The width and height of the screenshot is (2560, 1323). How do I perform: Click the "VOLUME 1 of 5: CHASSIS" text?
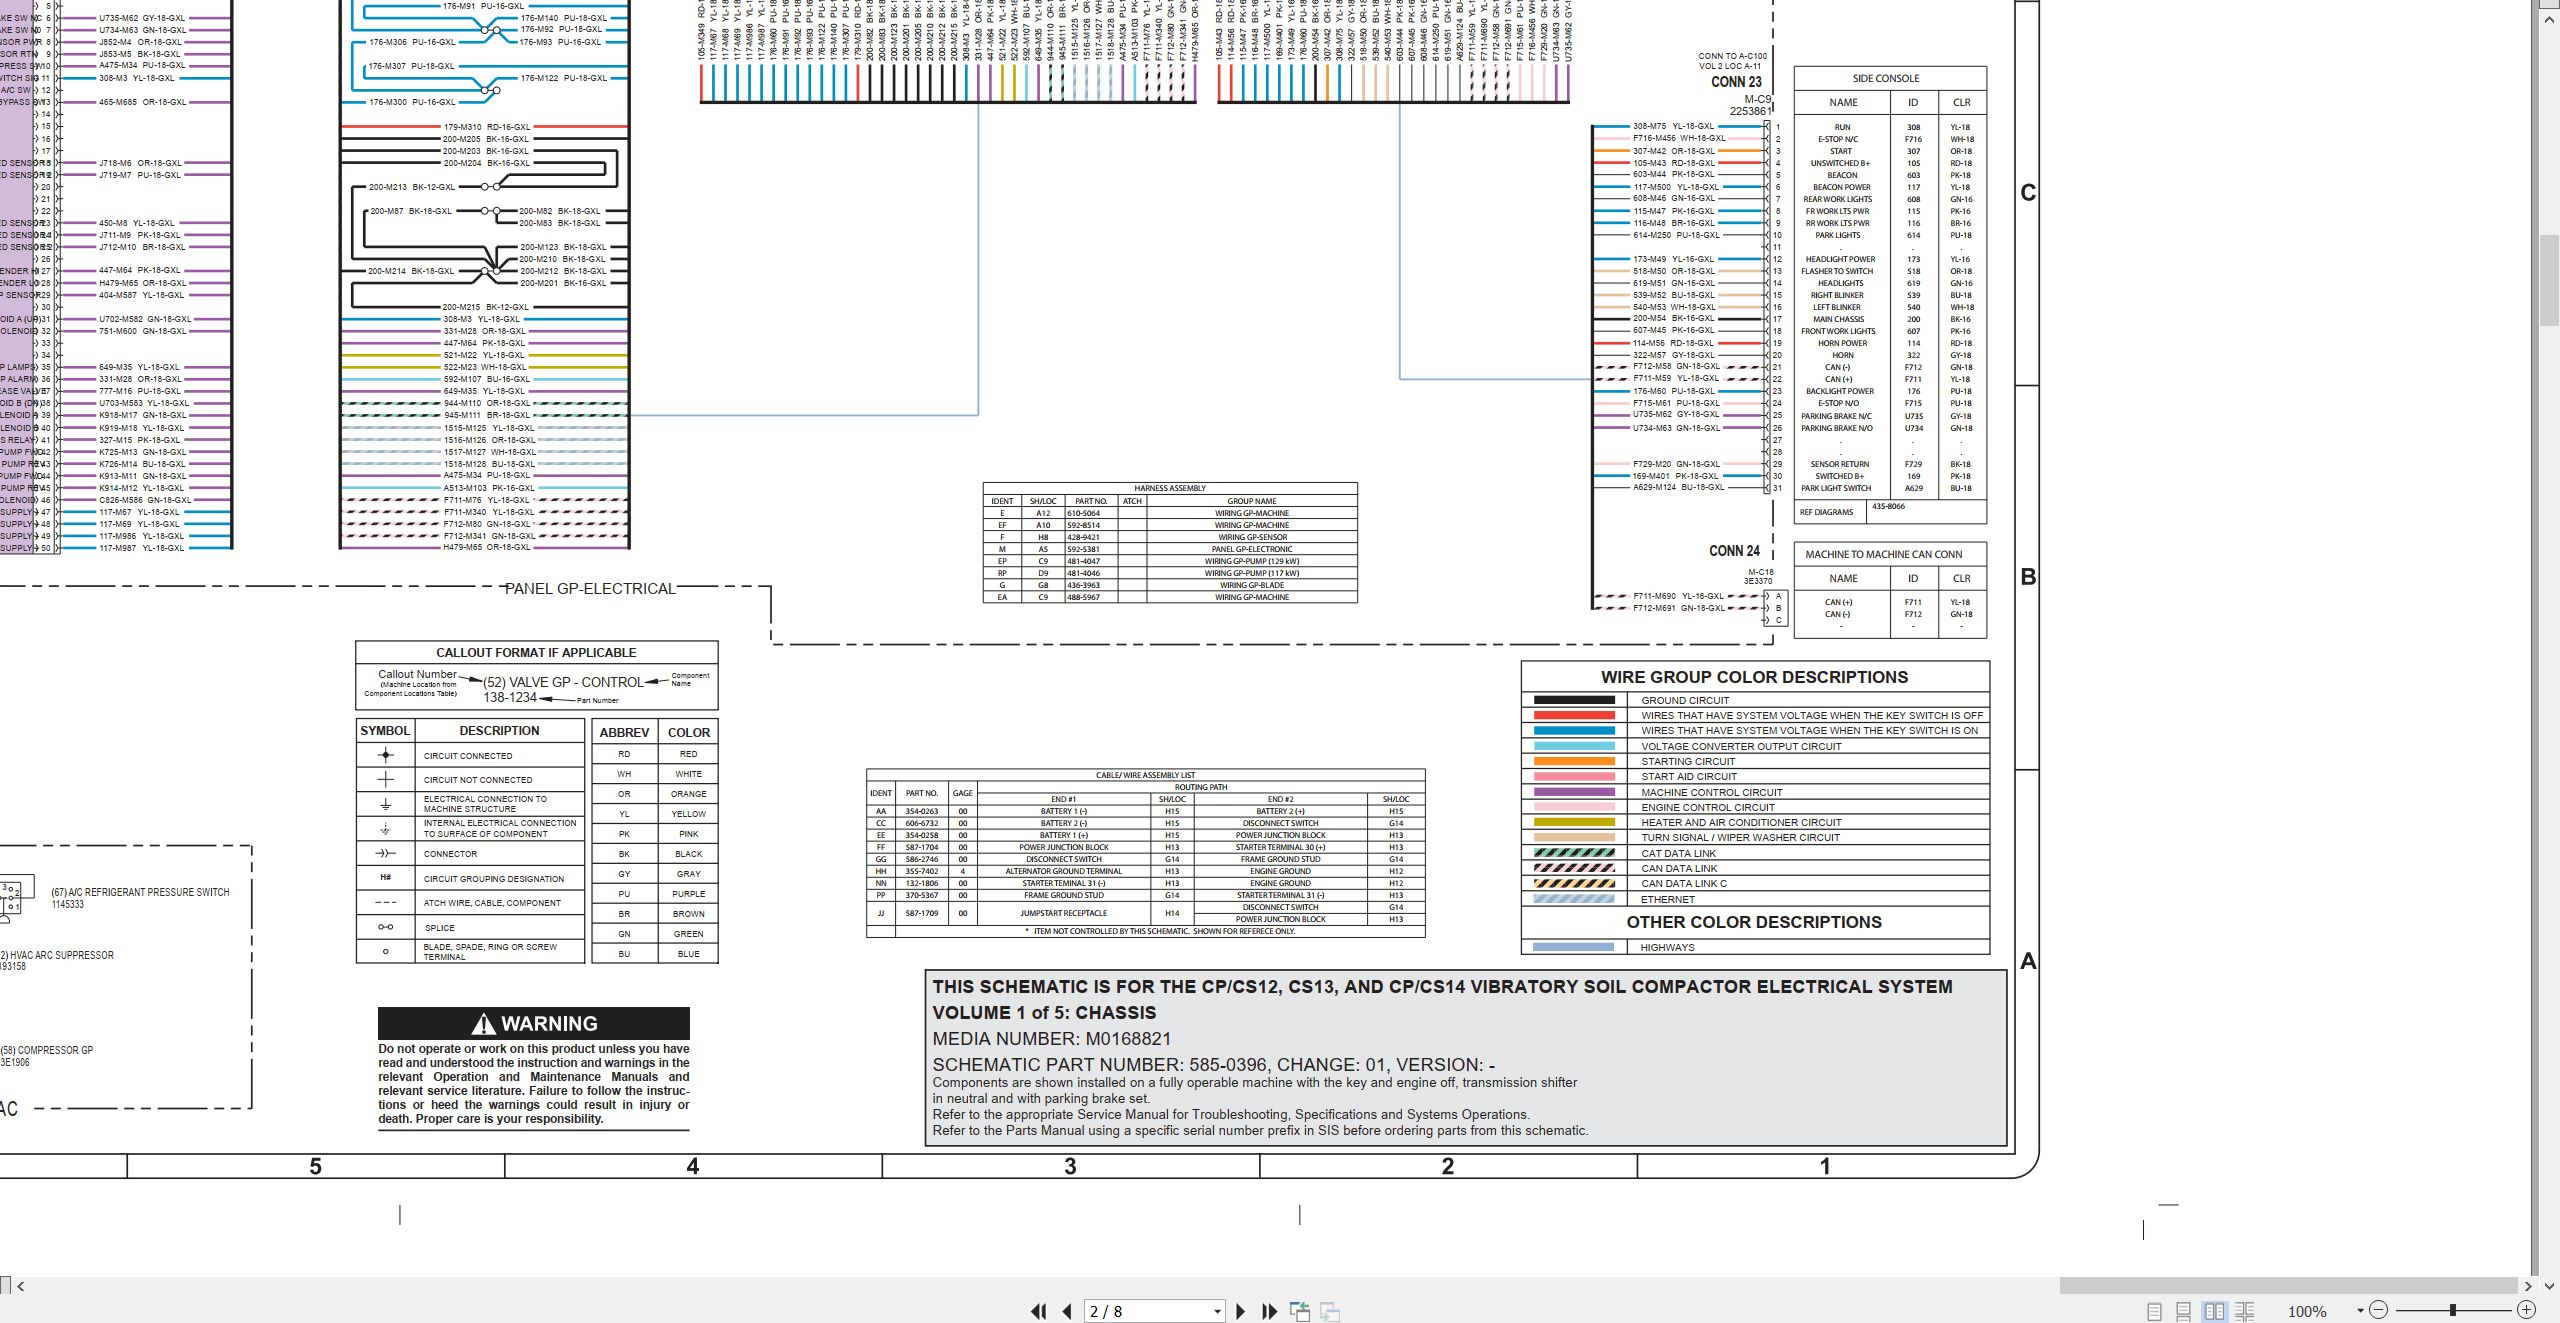pyautogui.click(x=1044, y=1013)
